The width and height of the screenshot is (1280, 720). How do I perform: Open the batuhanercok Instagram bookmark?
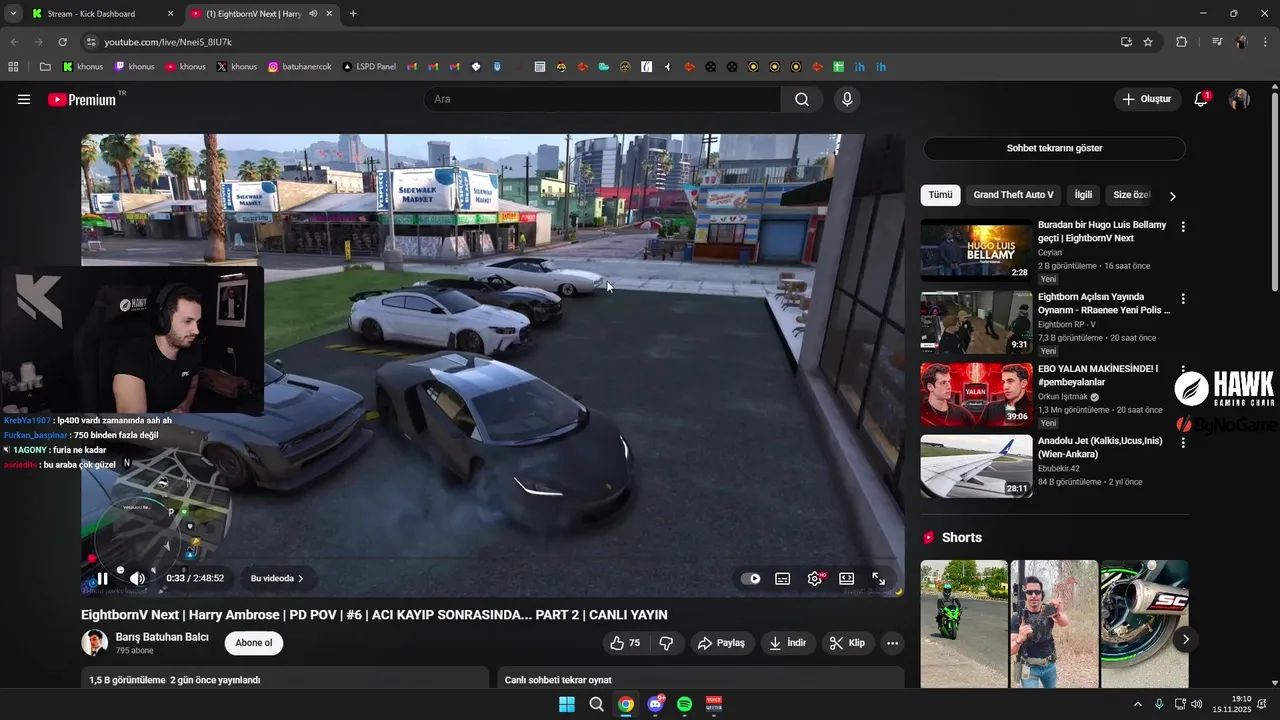pyautogui.click(x=300, y=67)
